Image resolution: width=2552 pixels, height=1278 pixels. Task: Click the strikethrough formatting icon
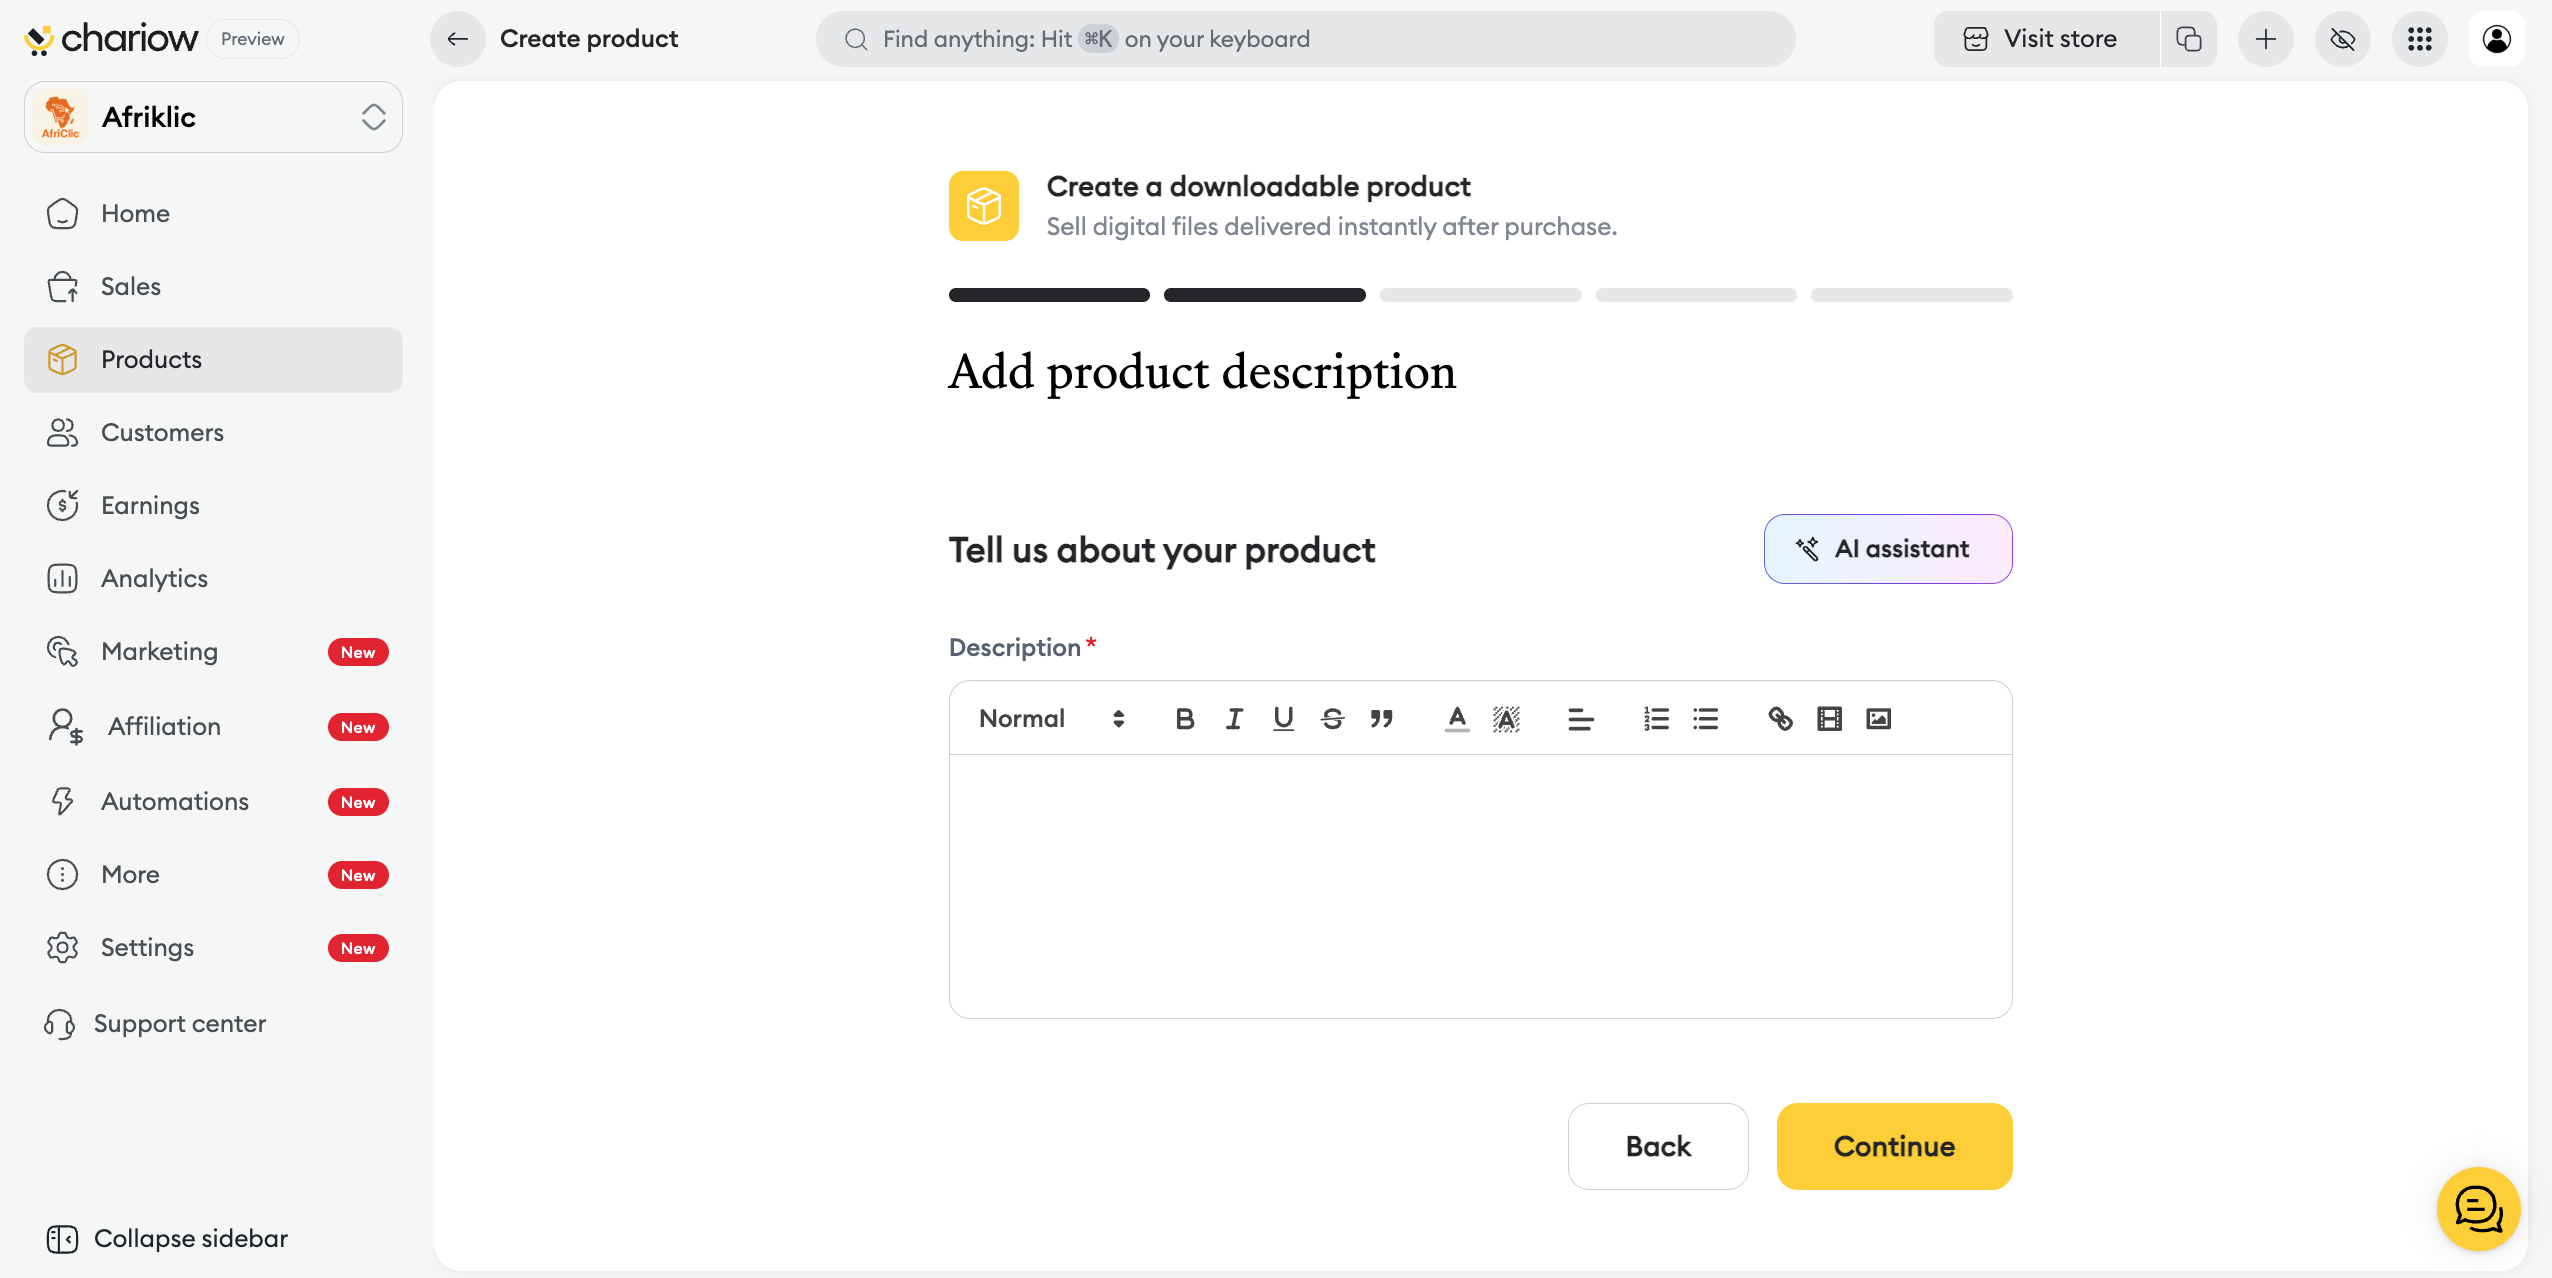[x=1332, y=718]
